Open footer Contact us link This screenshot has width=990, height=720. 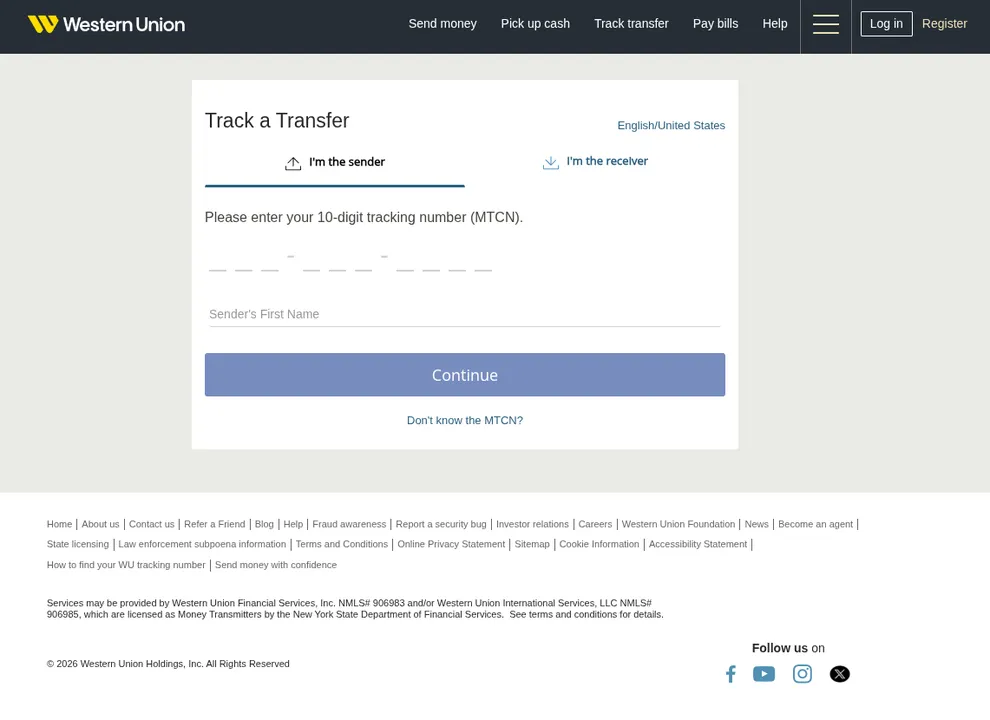152,524
